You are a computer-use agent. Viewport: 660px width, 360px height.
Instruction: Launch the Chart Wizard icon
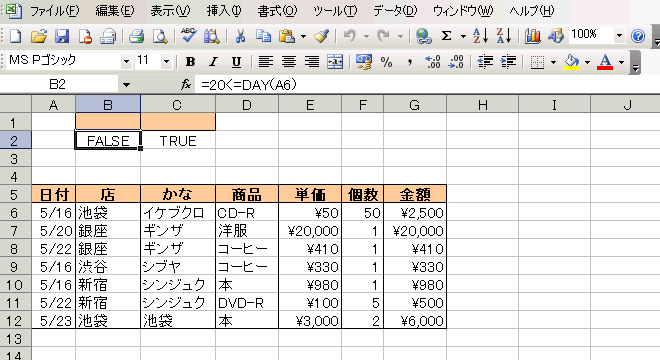tap(532, 36)
